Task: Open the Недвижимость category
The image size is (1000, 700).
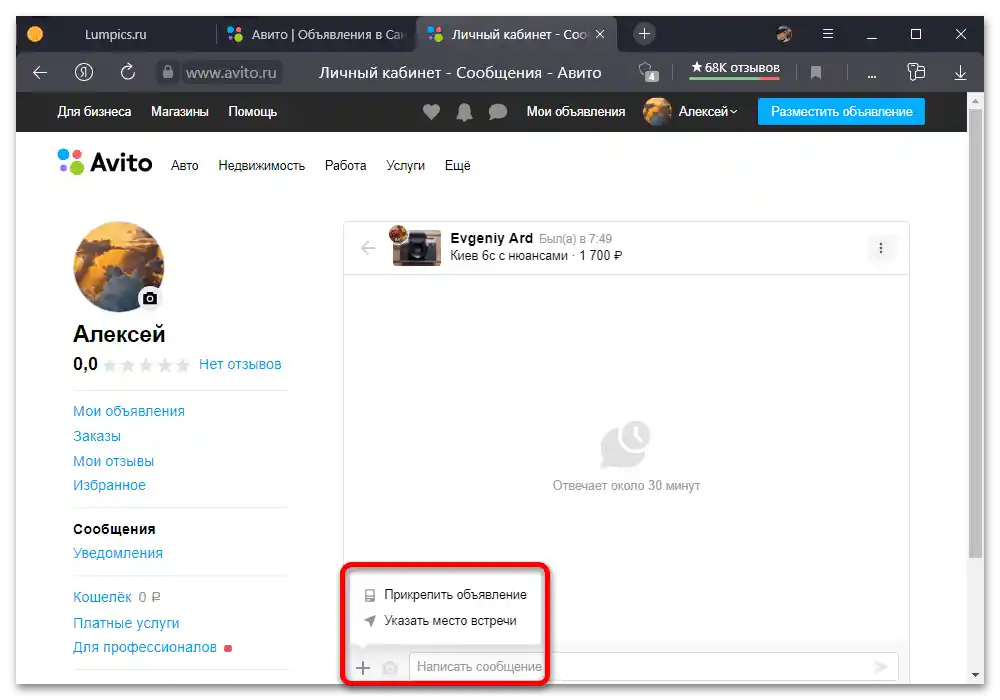Action: [261, 166]
